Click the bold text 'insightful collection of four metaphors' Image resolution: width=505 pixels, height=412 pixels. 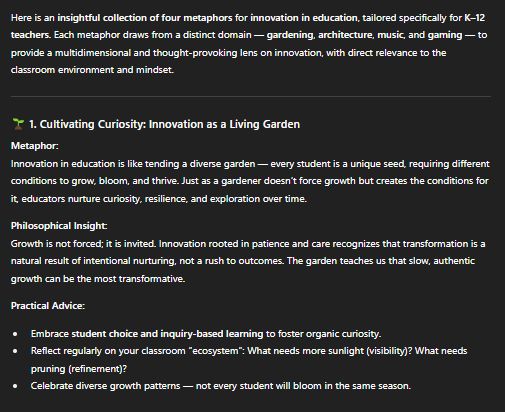(145, 18)
